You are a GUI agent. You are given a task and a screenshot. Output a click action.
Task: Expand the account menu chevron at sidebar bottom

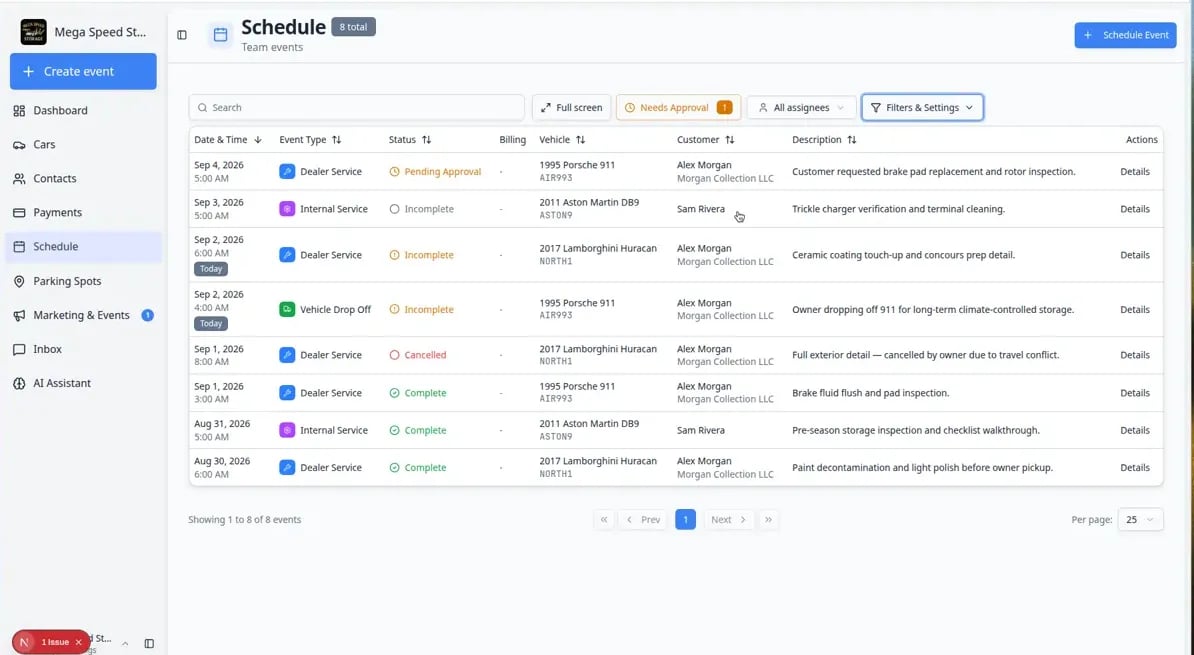pyautogui.click(x=125, y=644)
